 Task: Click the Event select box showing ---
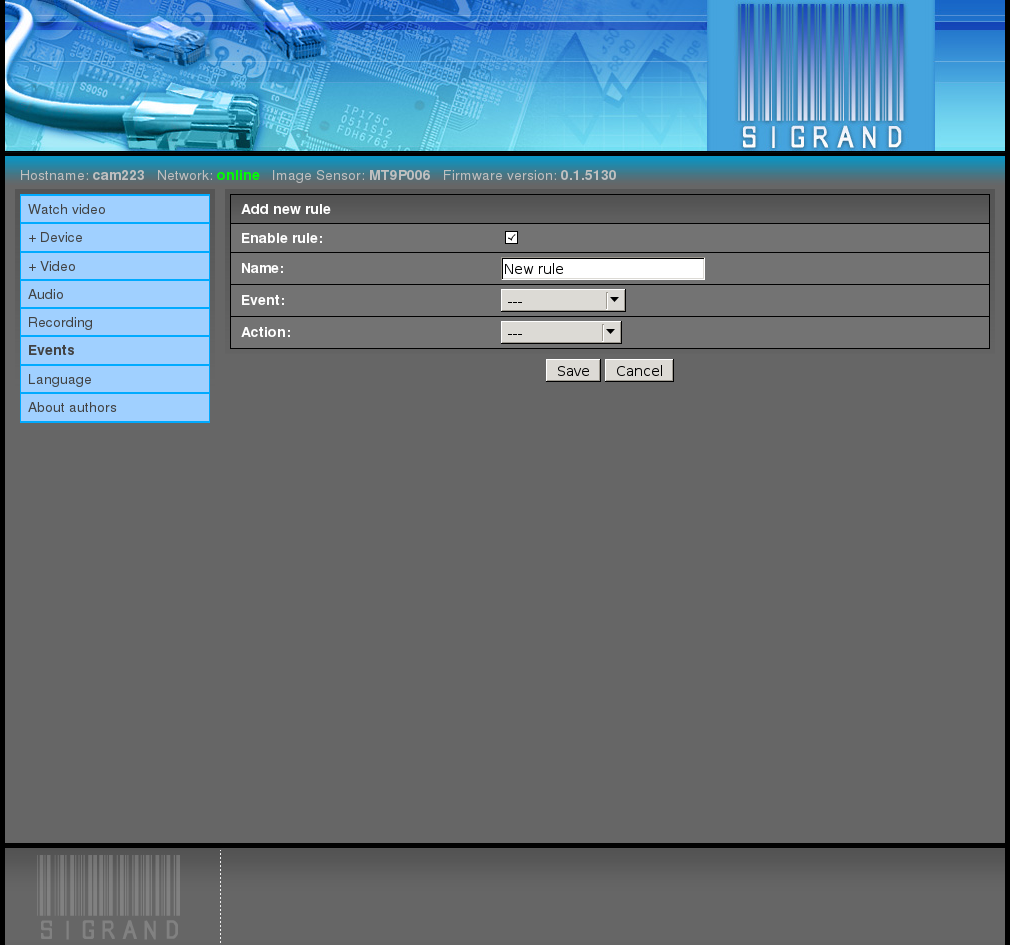[x=563, y=300]
